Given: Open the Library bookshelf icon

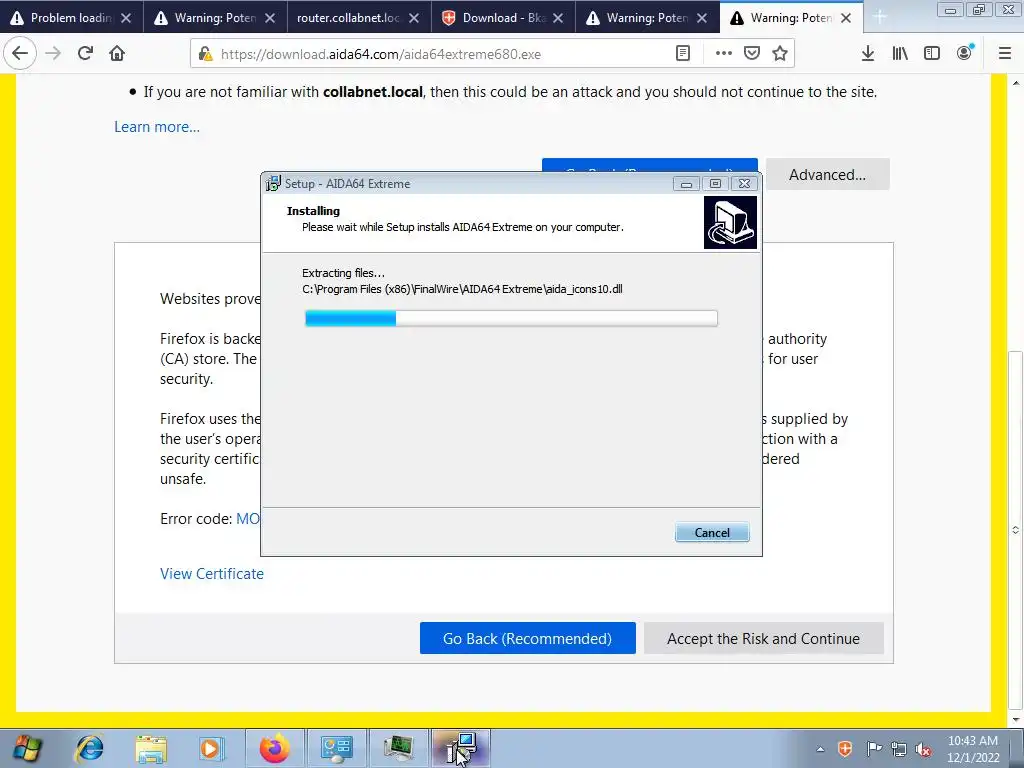Looking at the screenshot, I should point(900,54).
